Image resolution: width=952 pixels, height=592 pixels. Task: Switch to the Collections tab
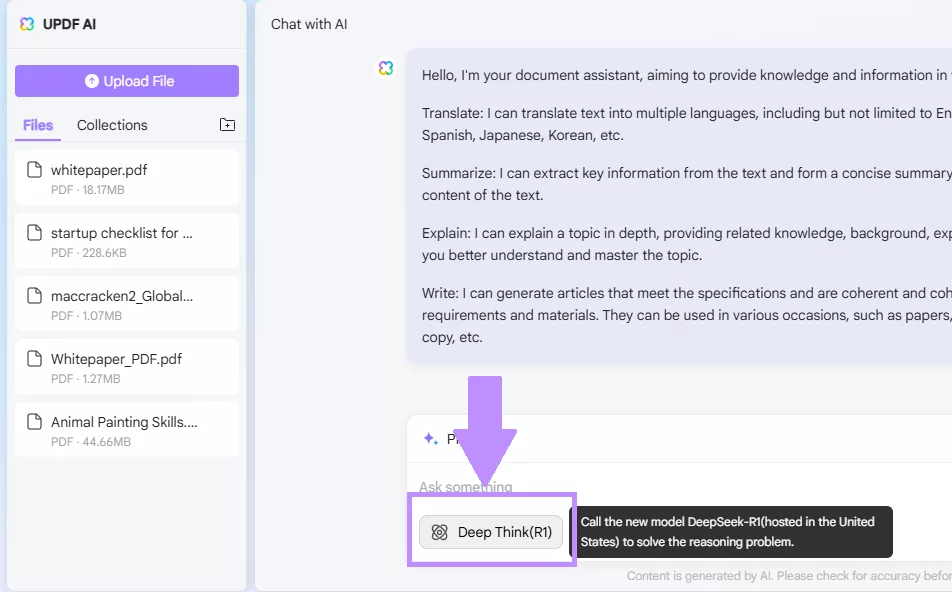click(112, 125)
